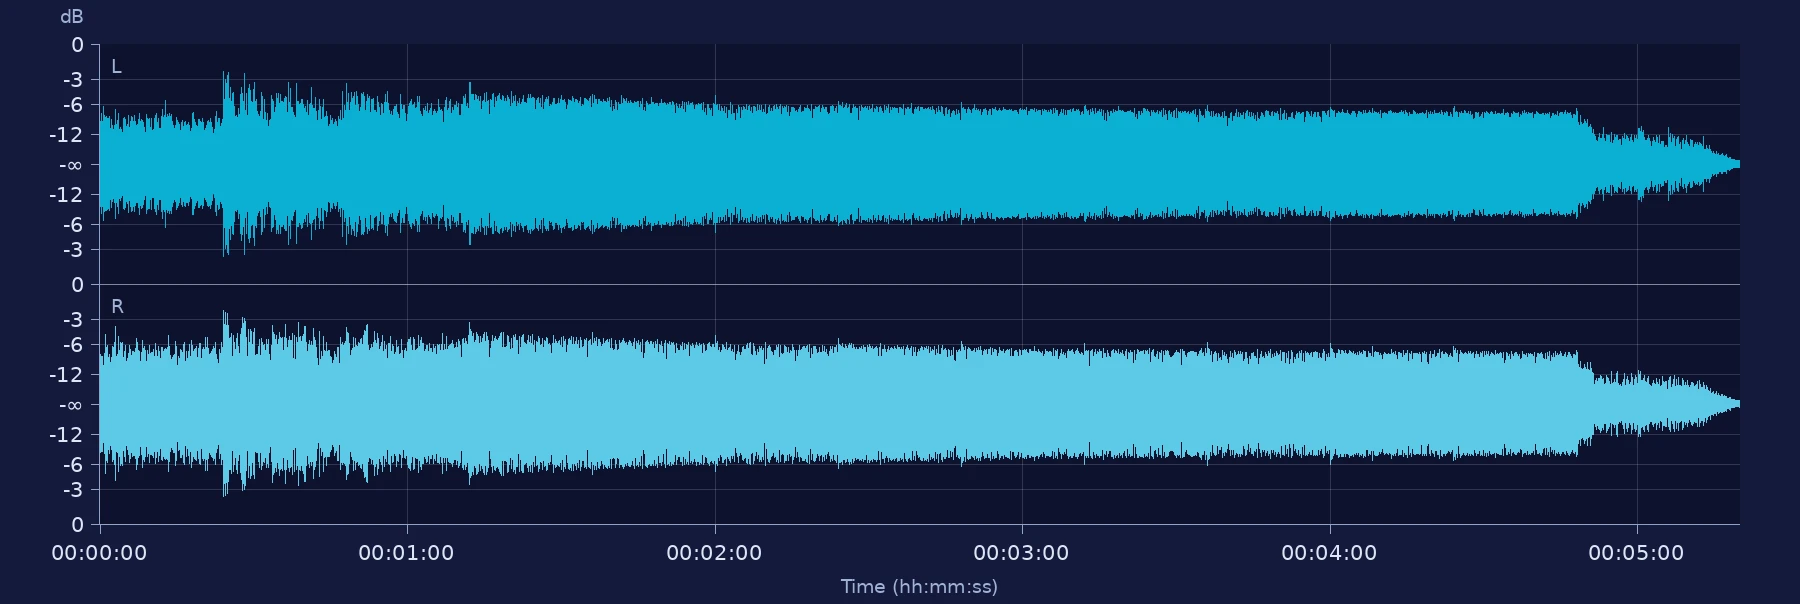Click the upper -12 dB label of left channel
The width and height of the screenshot is (1800, 604).
(66, 135)
